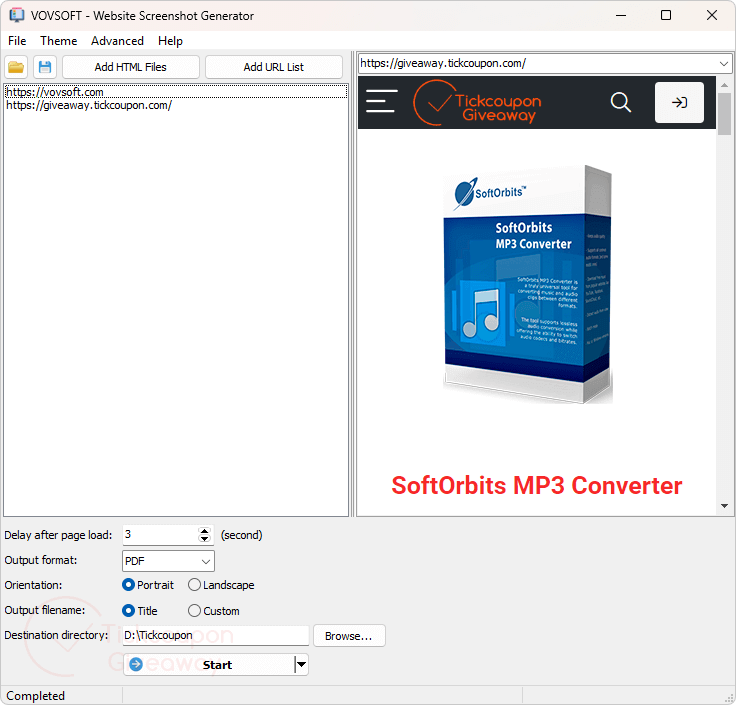Expand the Output format dropdown
Viewport: 736px width, 705px height.
[x=206, y=561]
